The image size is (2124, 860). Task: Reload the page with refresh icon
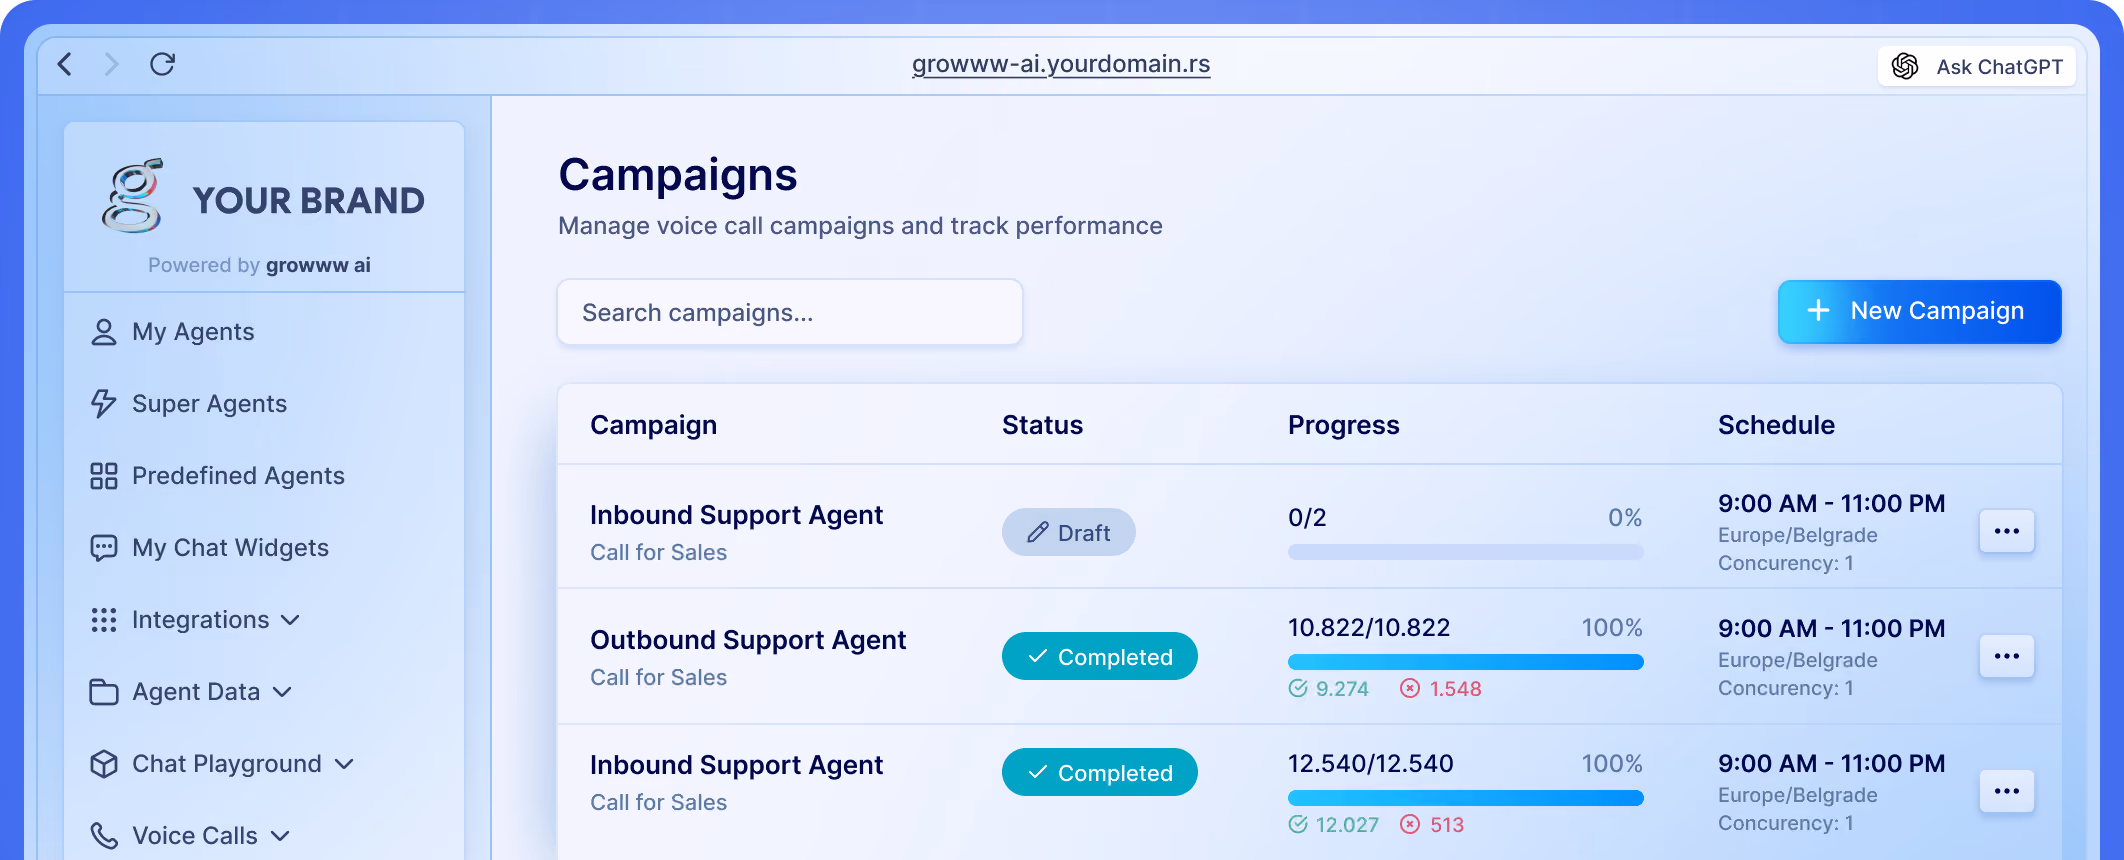[x=162, y=64]
